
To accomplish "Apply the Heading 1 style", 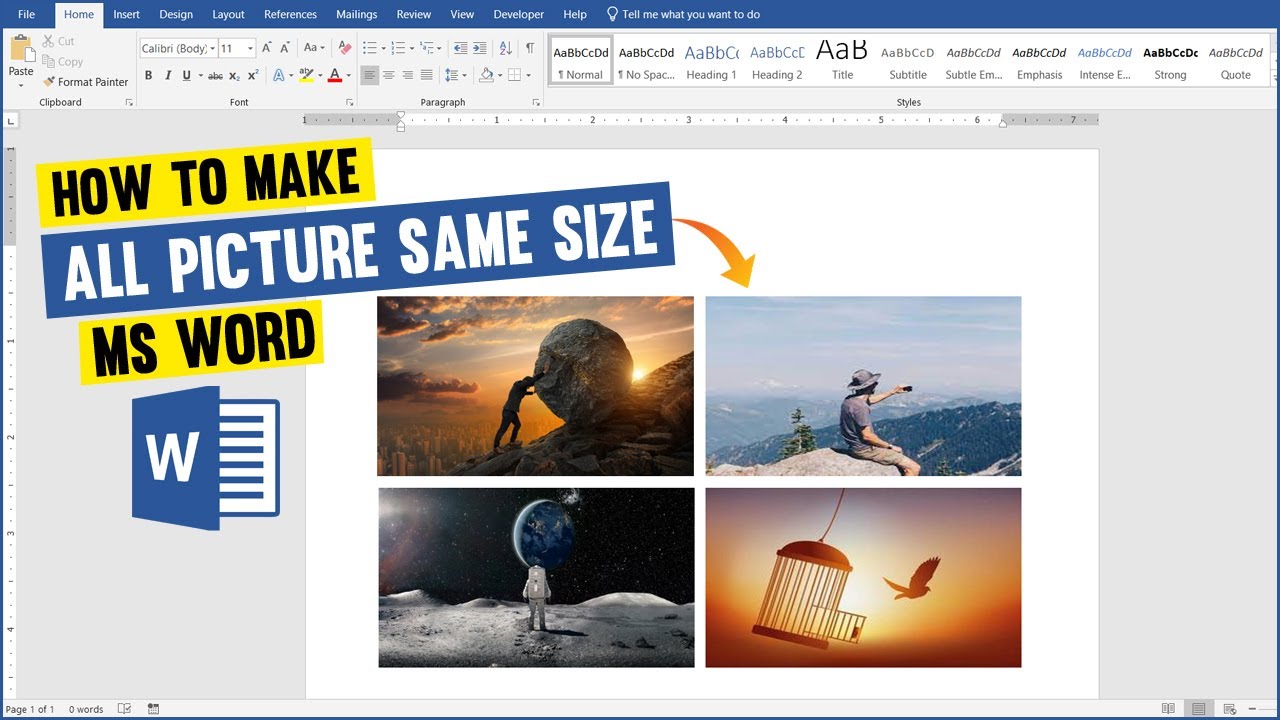I will point(712,62).
